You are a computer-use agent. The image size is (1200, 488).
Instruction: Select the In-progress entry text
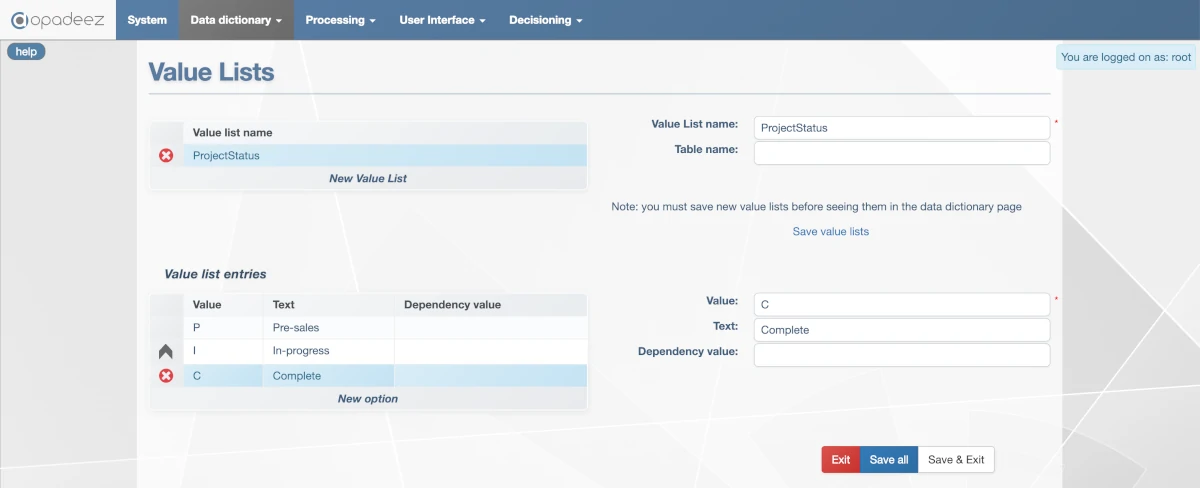point(301,351)
